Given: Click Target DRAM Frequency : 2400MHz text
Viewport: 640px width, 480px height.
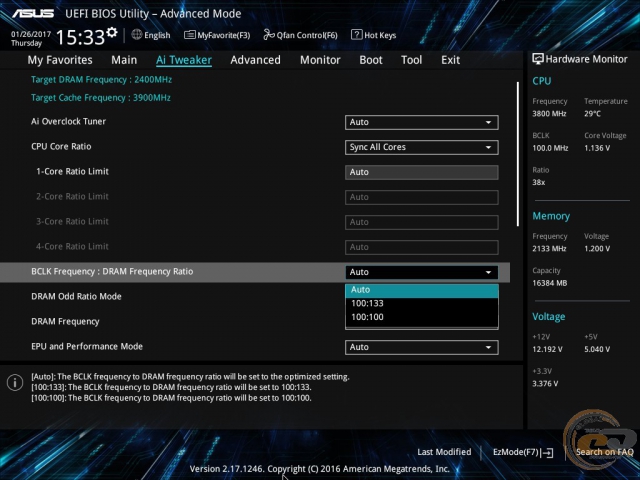Looking at the screenshot, I should pyautogui.click(x=102, y=80).
